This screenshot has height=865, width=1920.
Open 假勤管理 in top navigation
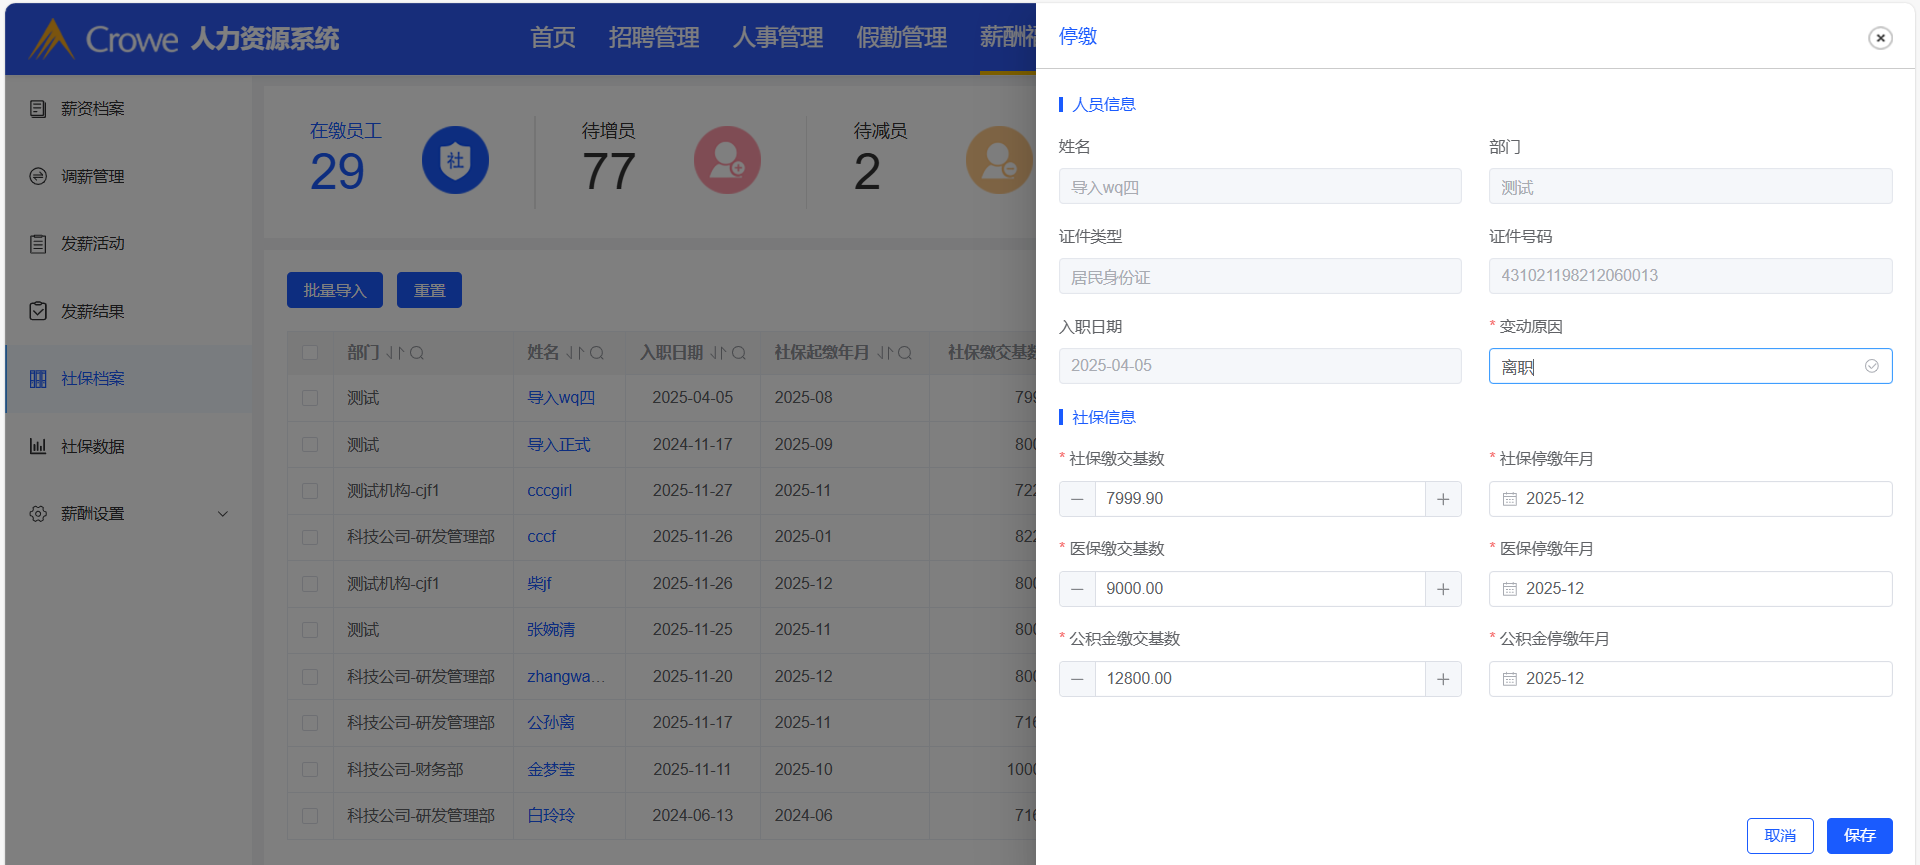(901, 38)
